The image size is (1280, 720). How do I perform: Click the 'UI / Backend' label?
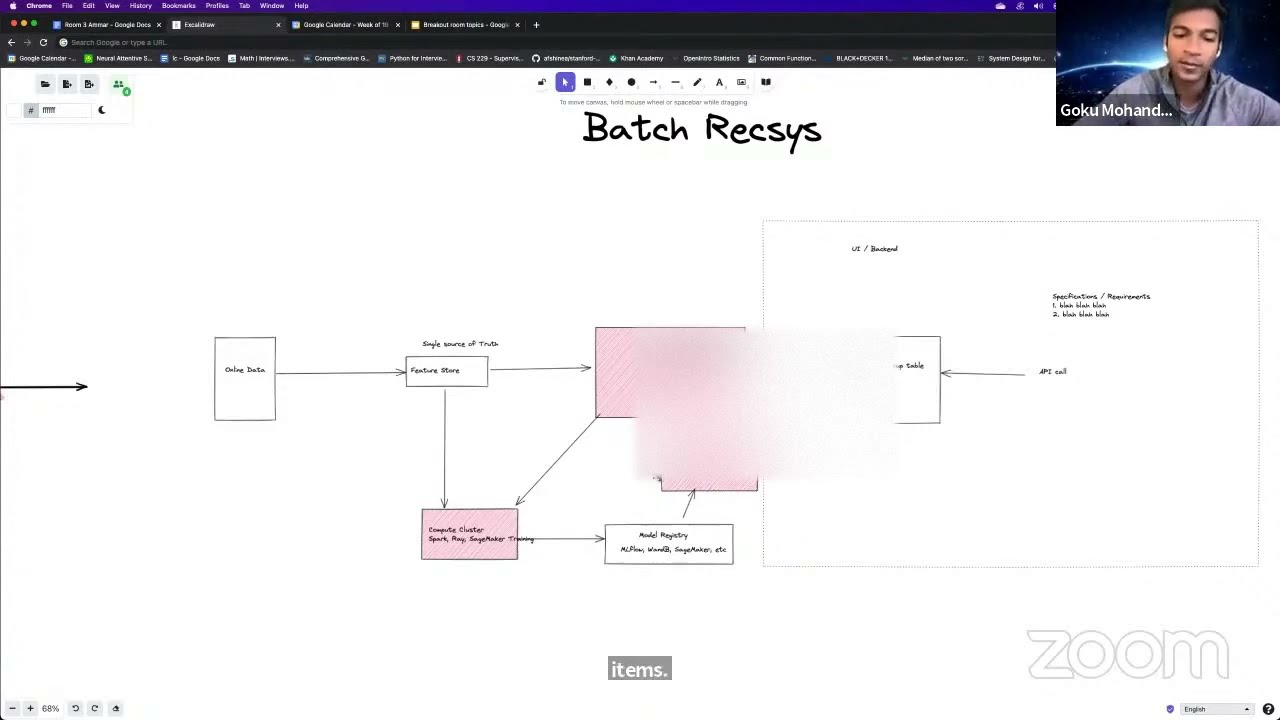875,249
